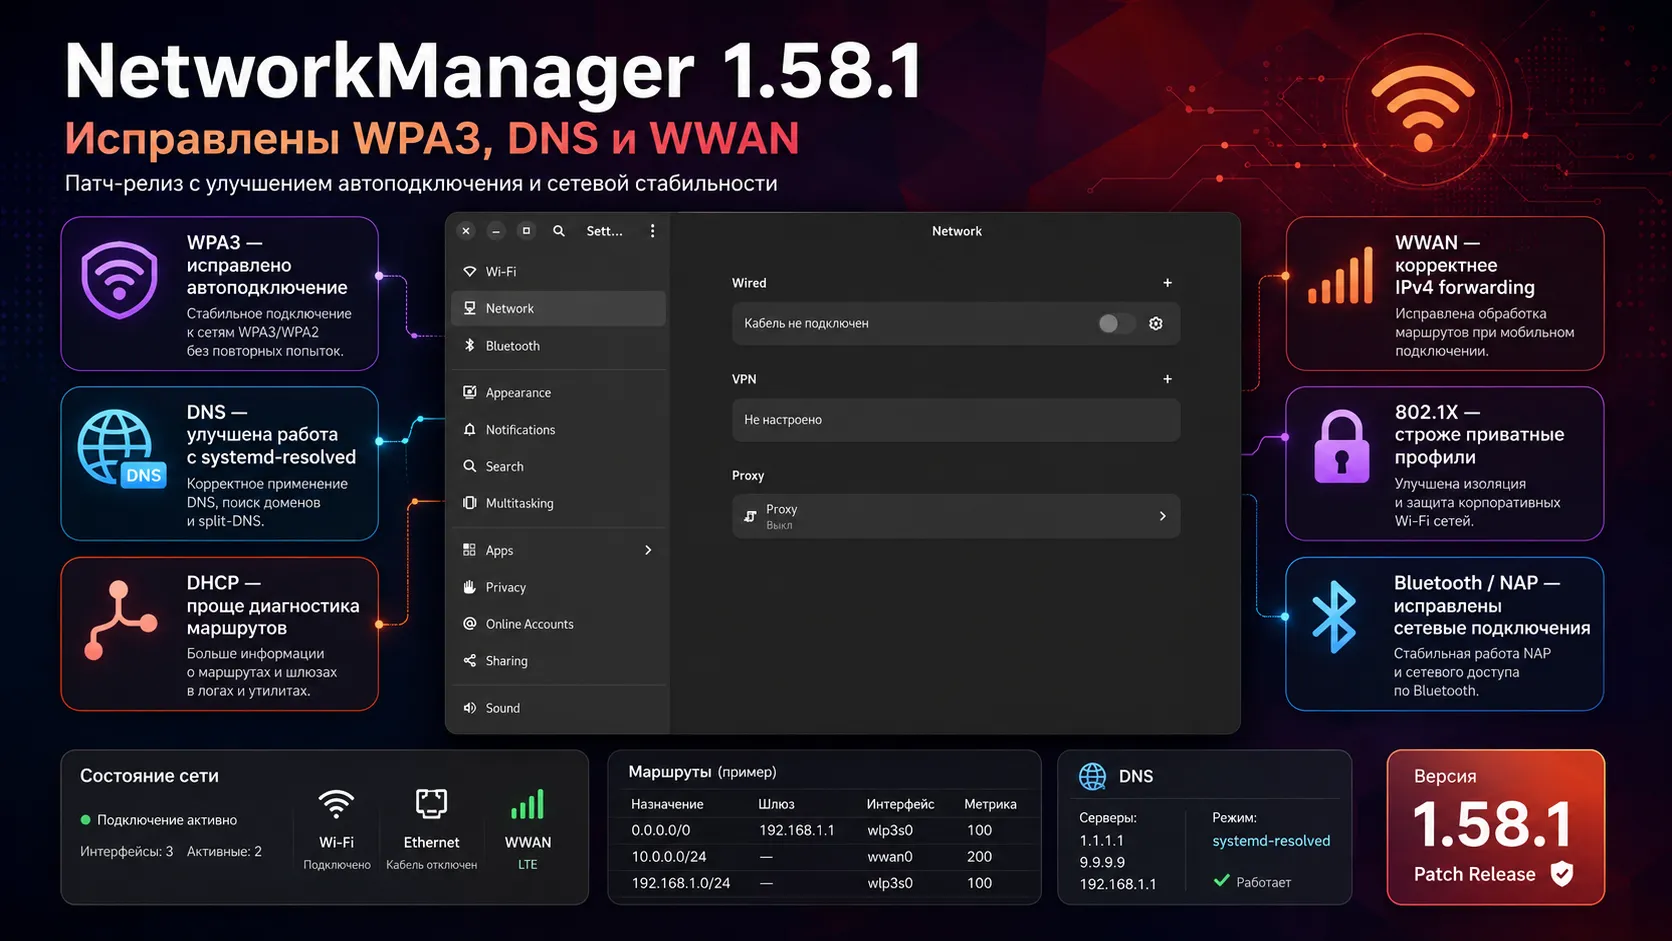1672x941 pixels.
Task: Click the Sharing icon in the sidebar
Action: click(x=470, y=660)
